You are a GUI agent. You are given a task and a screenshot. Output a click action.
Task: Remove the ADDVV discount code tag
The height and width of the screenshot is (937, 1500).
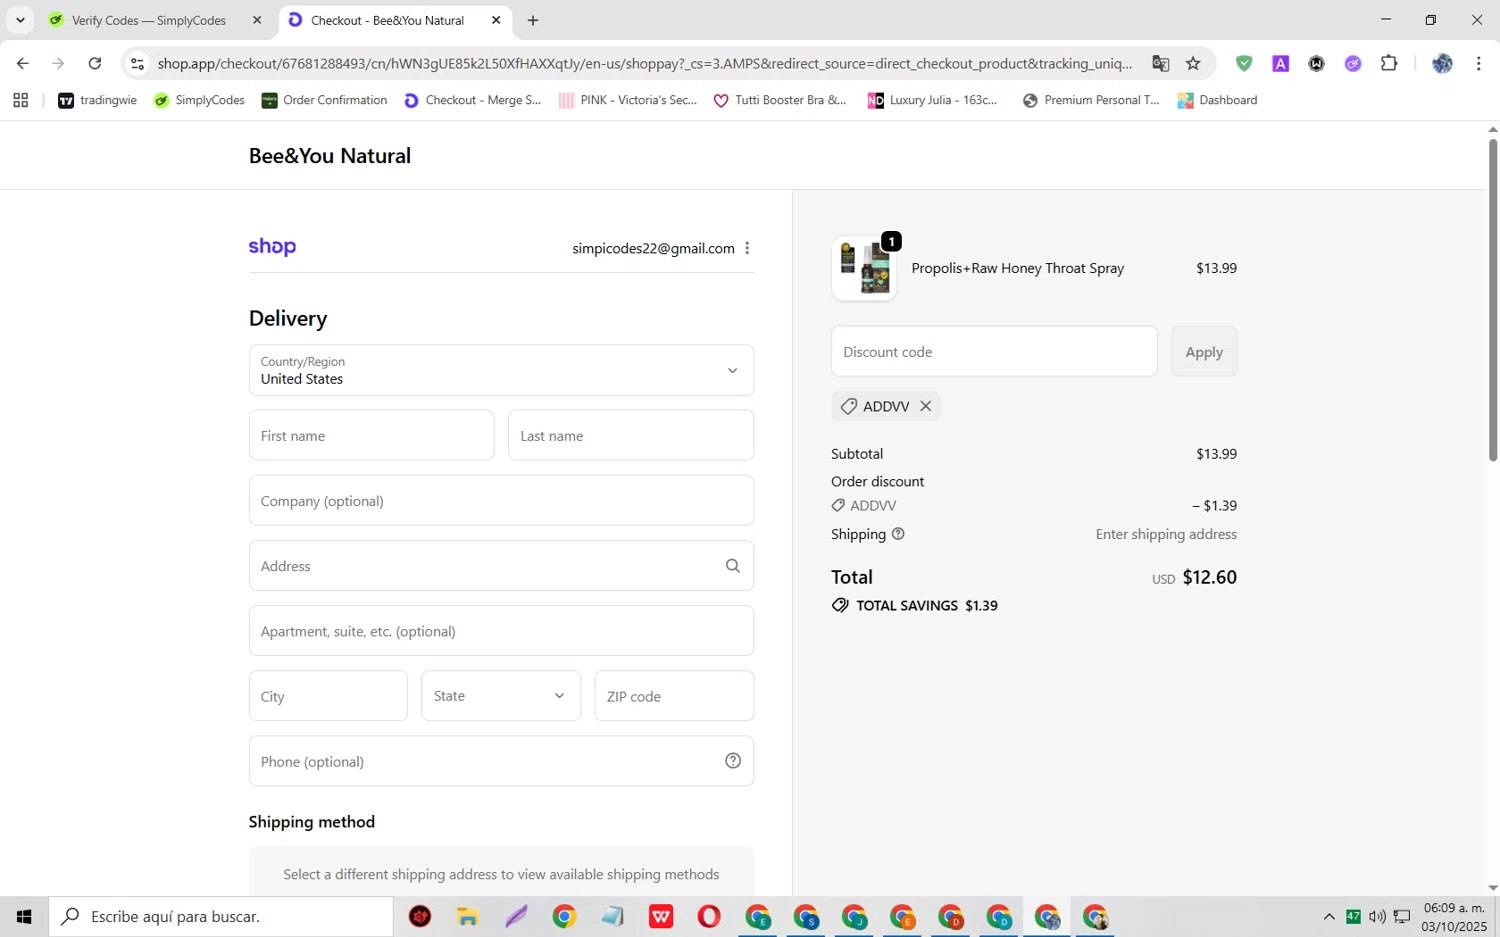pos(925,406)
